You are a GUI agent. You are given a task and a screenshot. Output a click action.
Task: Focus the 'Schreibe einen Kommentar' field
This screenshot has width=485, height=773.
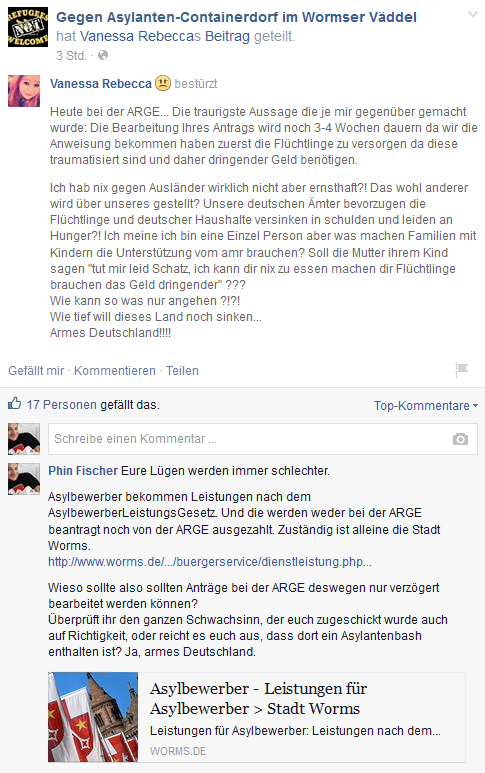pyautogui.click(x=263, y=439)
